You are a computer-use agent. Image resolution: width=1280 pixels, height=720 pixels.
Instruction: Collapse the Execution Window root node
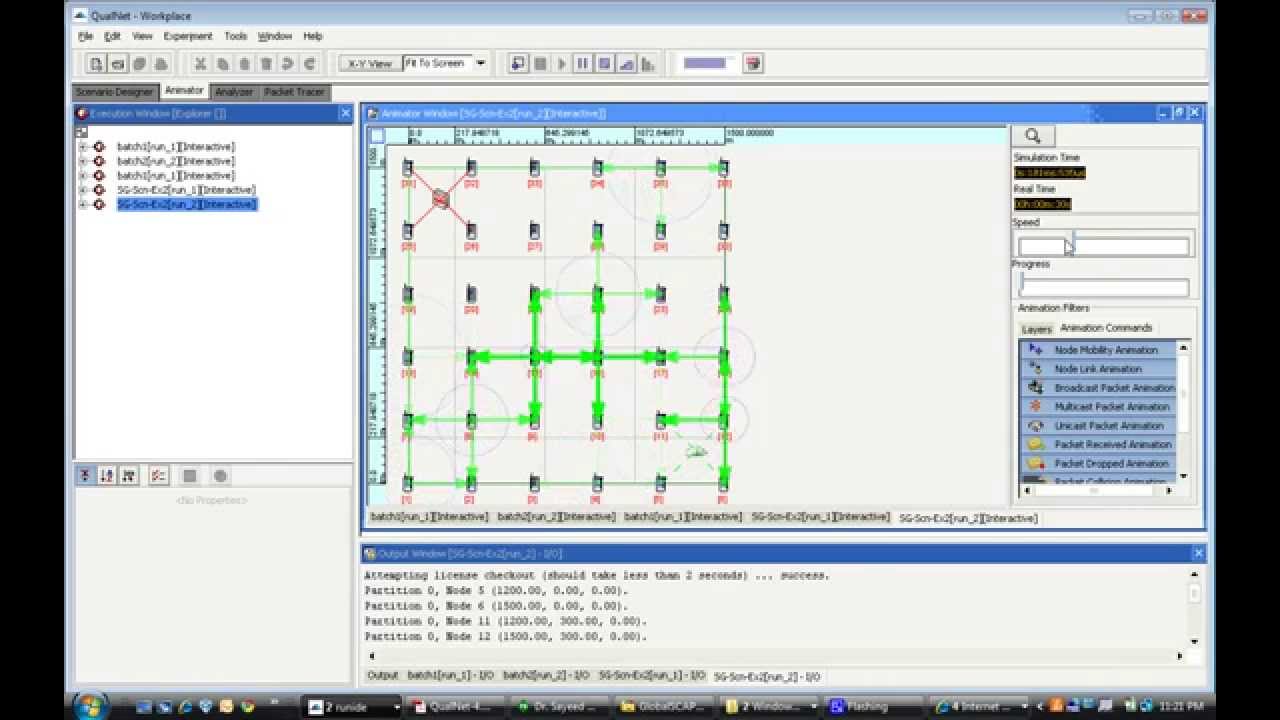pyautogui.click(x=82, y=132)
